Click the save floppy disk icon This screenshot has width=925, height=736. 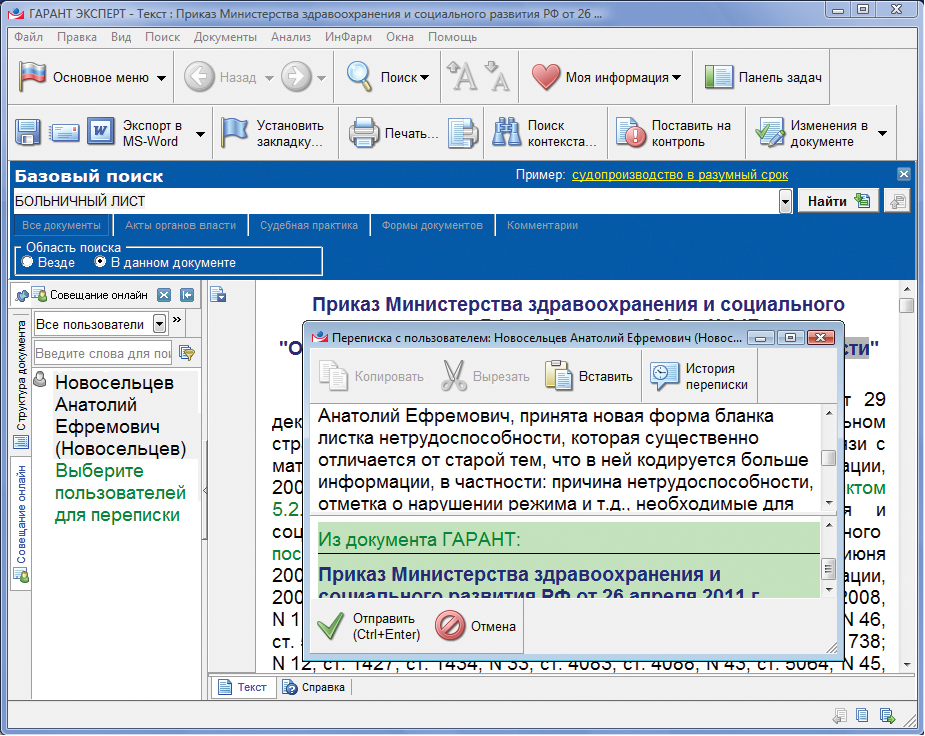click(27, 133)
